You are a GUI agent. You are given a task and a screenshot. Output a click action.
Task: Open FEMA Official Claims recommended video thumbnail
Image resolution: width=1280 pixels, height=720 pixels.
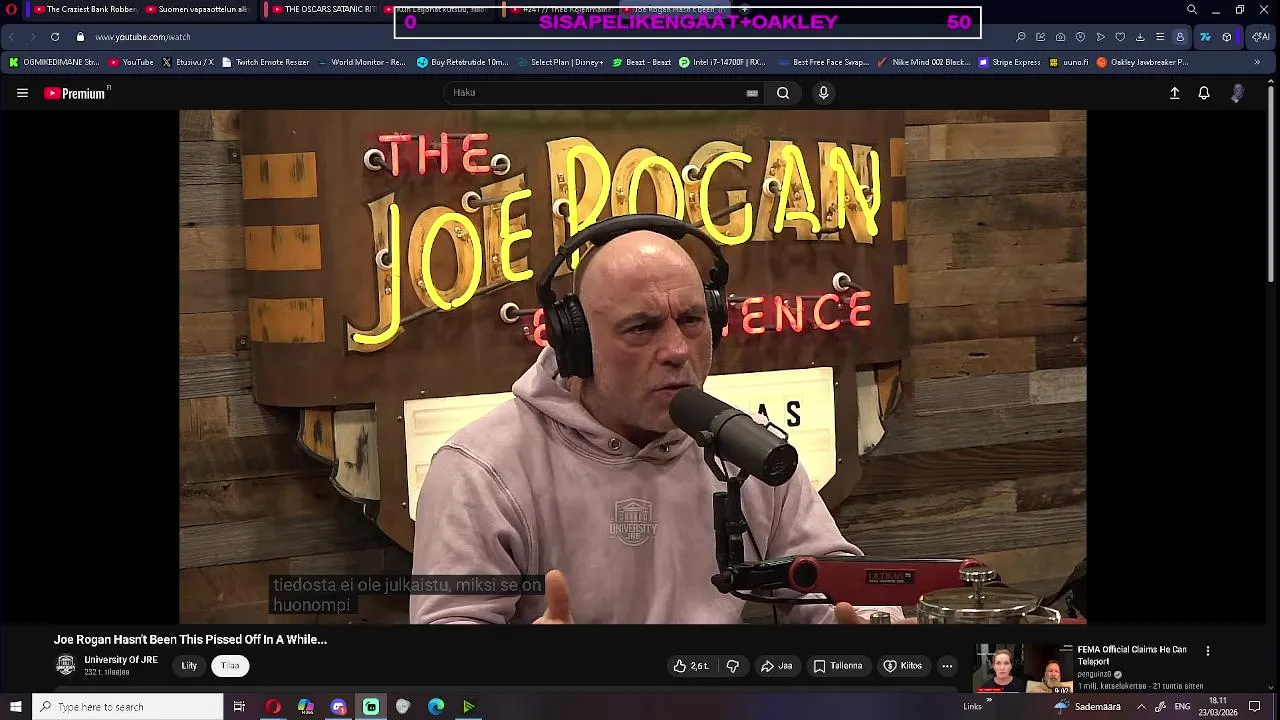(x=1023, y=669)
